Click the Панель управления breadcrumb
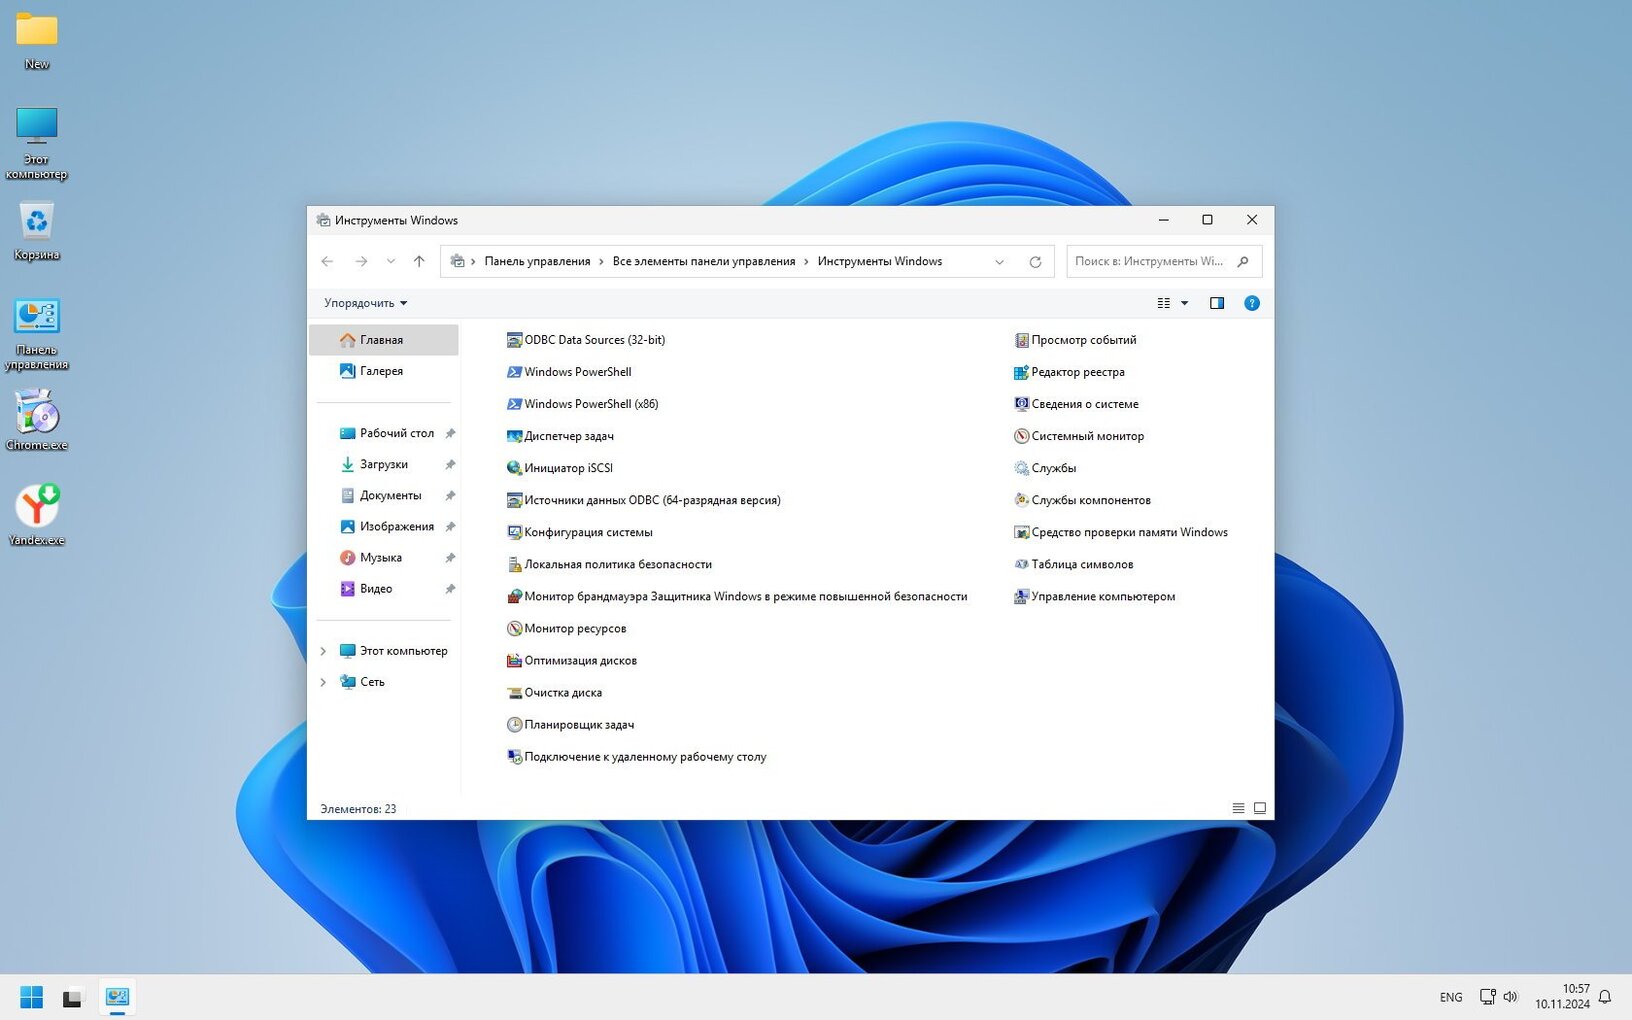1632x1020 pixels. [537, 261]
